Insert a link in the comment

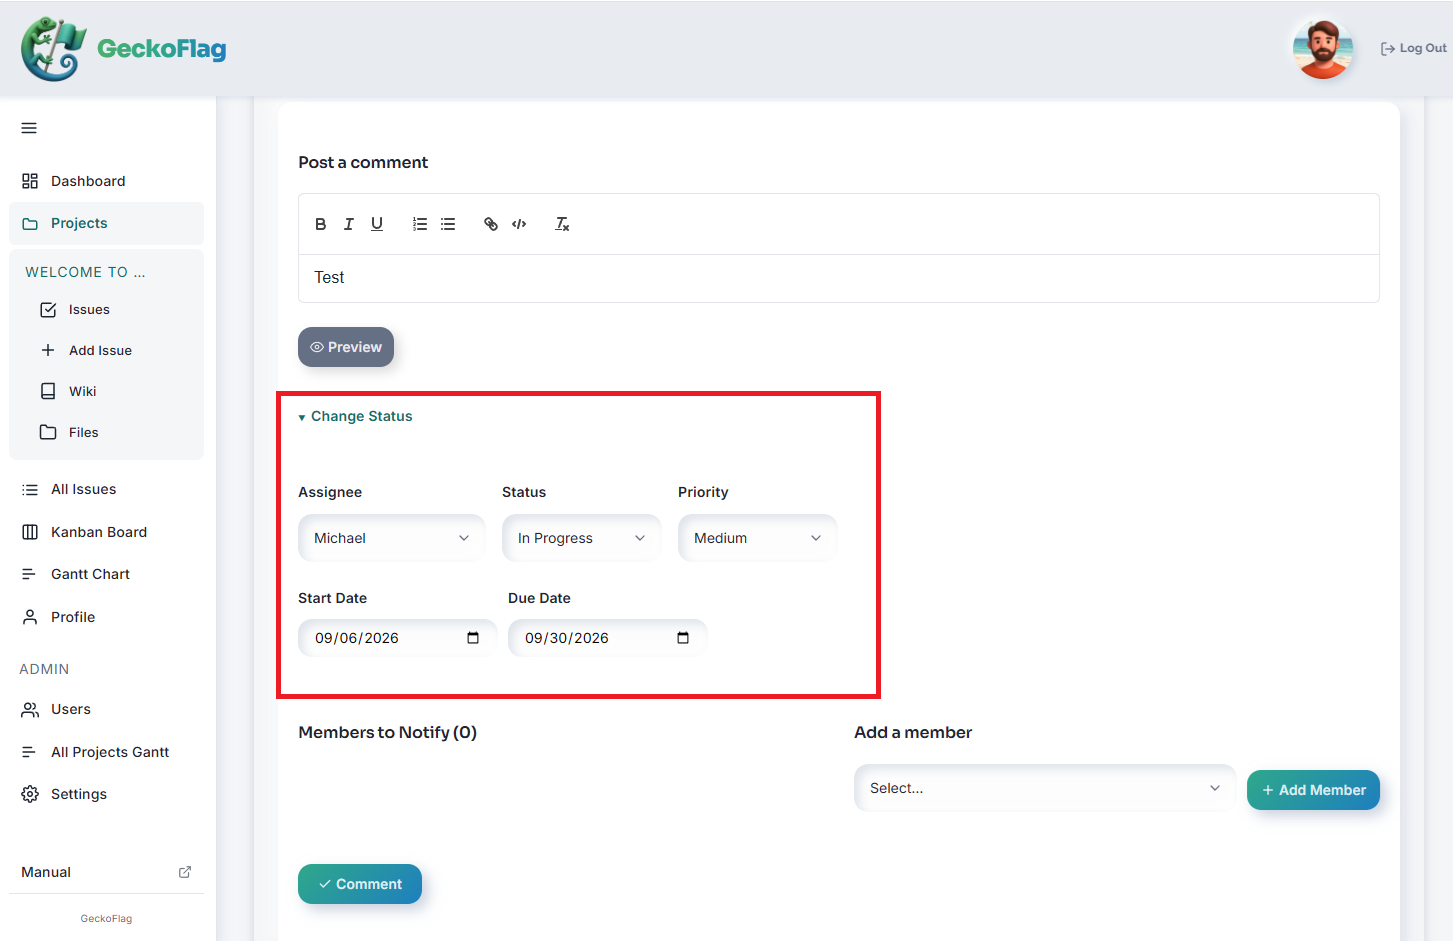tap(491, 224)
